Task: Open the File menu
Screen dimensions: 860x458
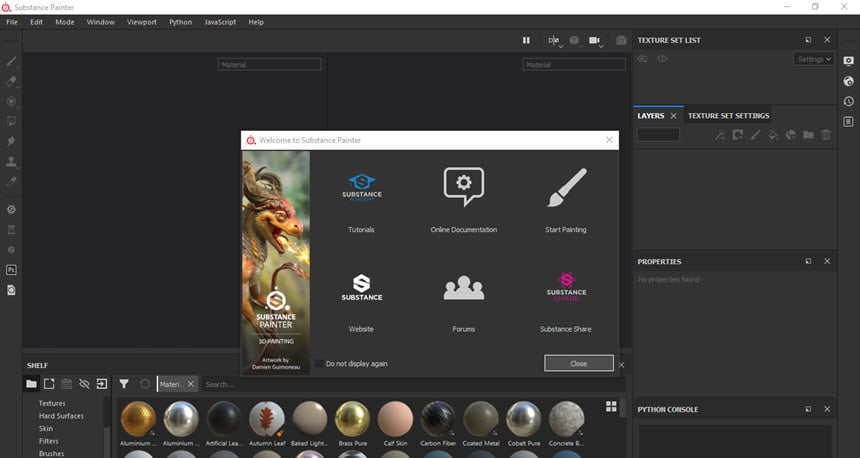Action: tap(12, 22)
